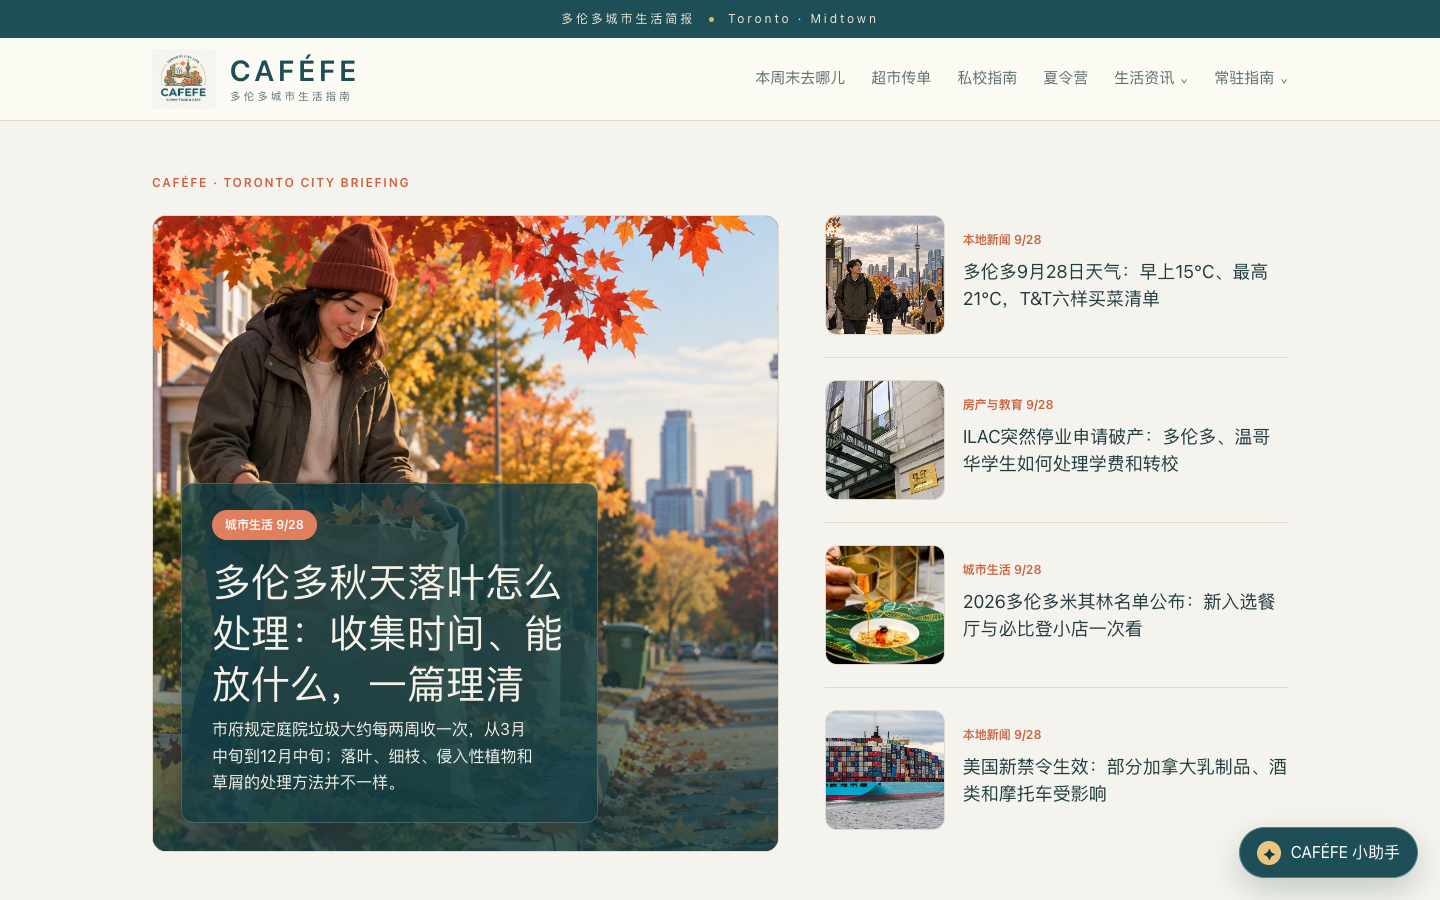
Task: Read the 美国新禁令生效 article headline
Action: tap(1125, 780)
